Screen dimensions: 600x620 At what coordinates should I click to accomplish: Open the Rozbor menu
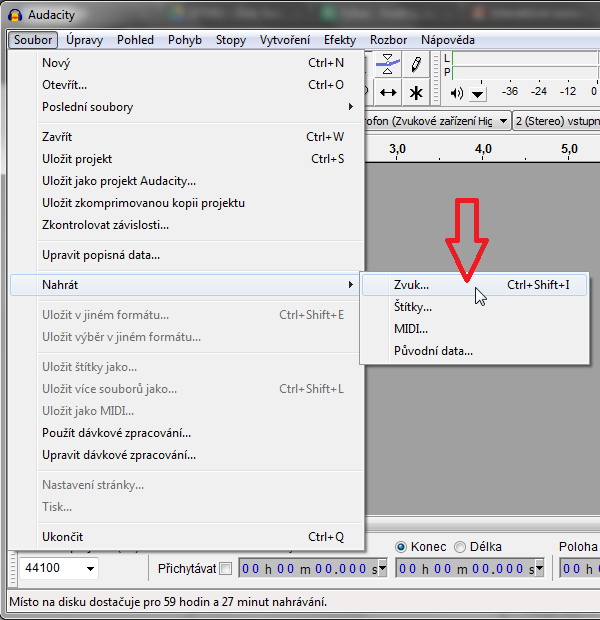pyautogui.click(x=388, y=40)
